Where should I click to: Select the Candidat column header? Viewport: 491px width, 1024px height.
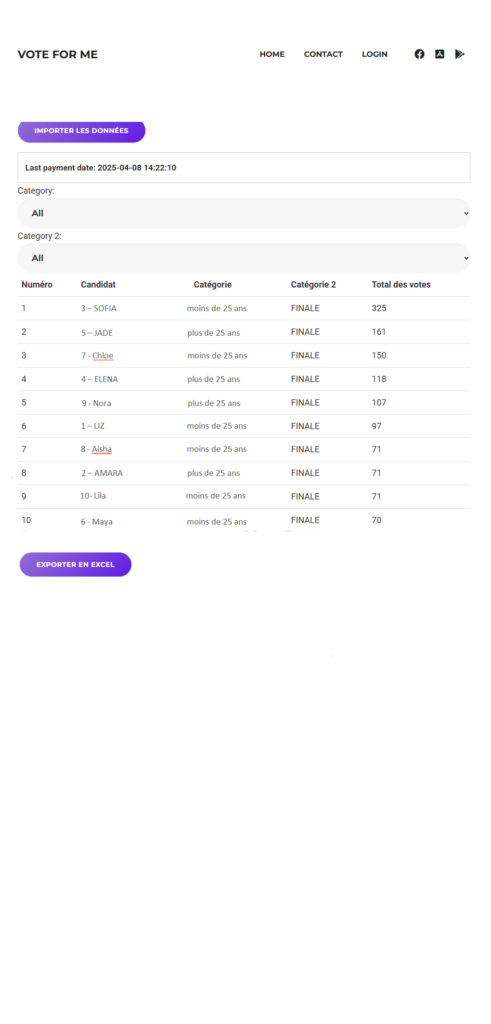[x=98, y=285]
